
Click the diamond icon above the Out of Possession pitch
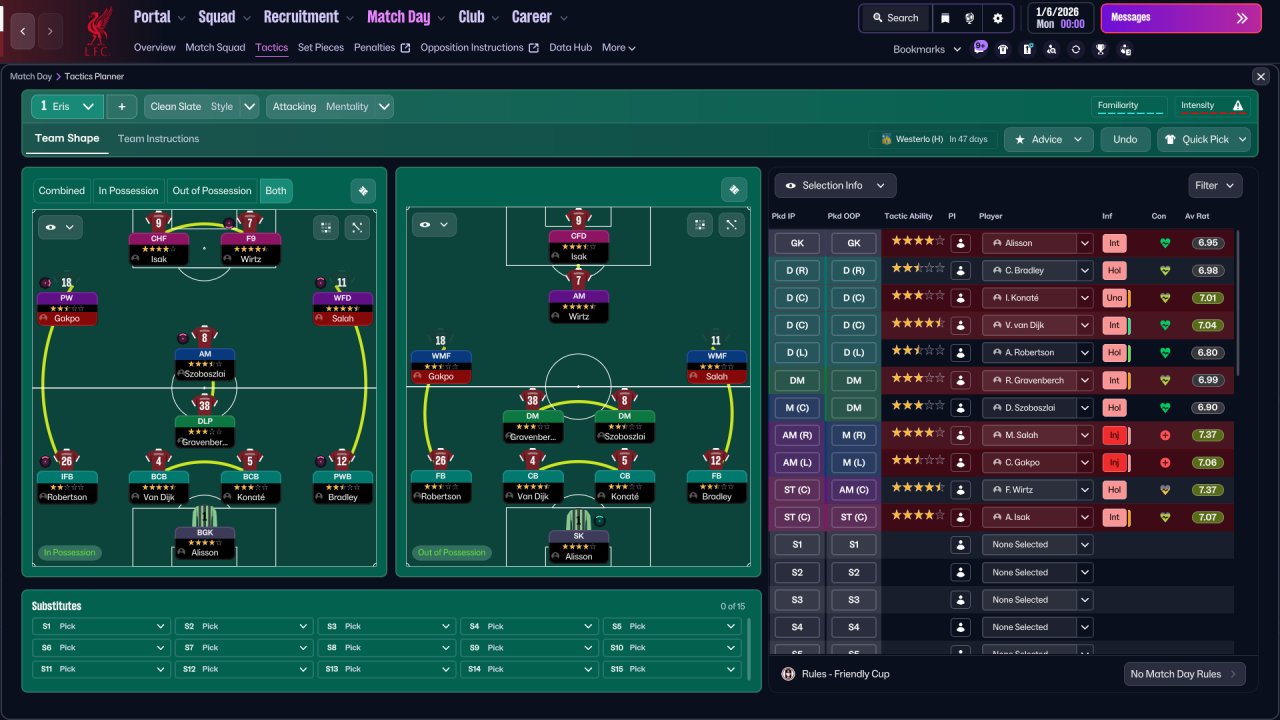[735, 190]
